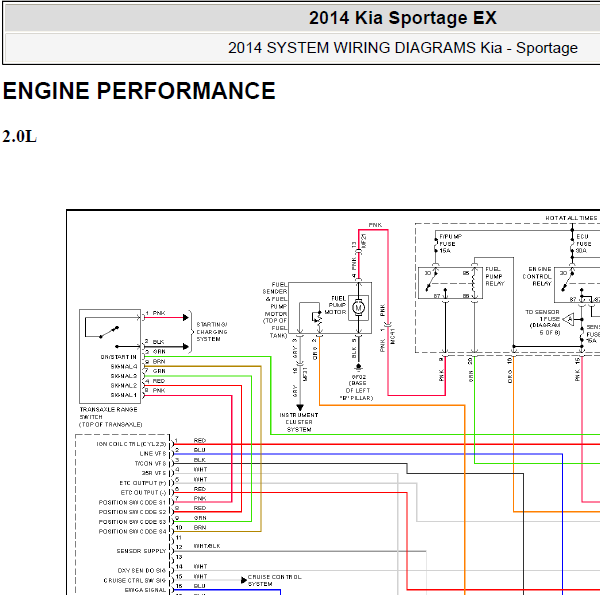Click the arrowhead pointing to Cruise Control System
The image size is (600, 595).
(244, 580)
